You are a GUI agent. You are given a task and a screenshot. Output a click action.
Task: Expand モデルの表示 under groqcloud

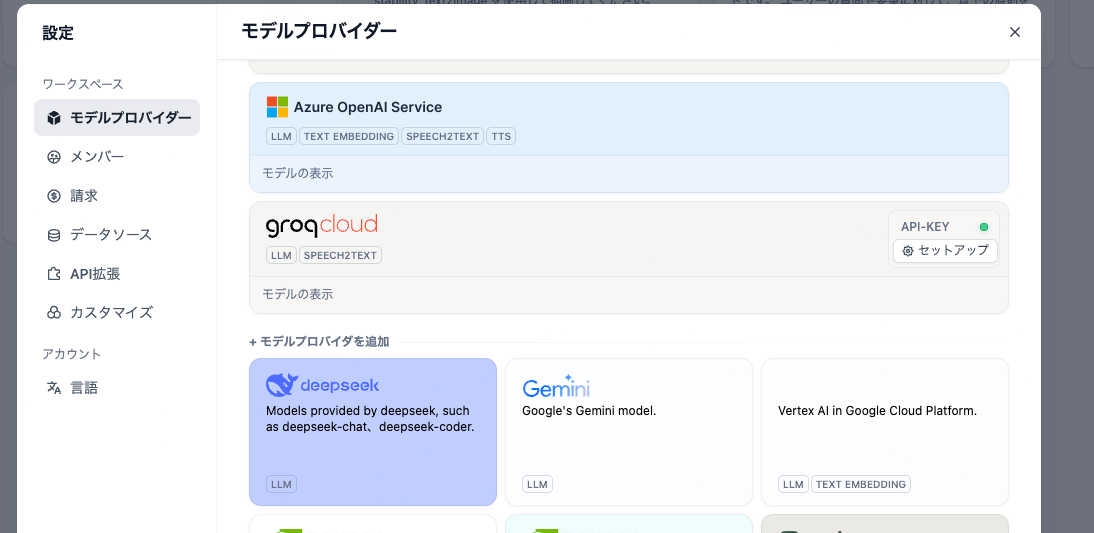[298, 294]
